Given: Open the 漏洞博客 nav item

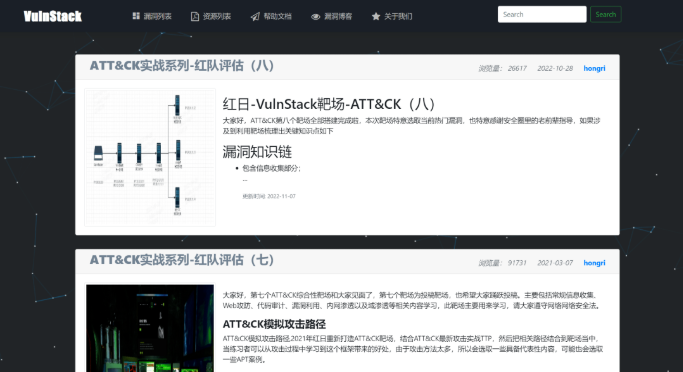Looking at the screenshot, I should pos(331,17).
